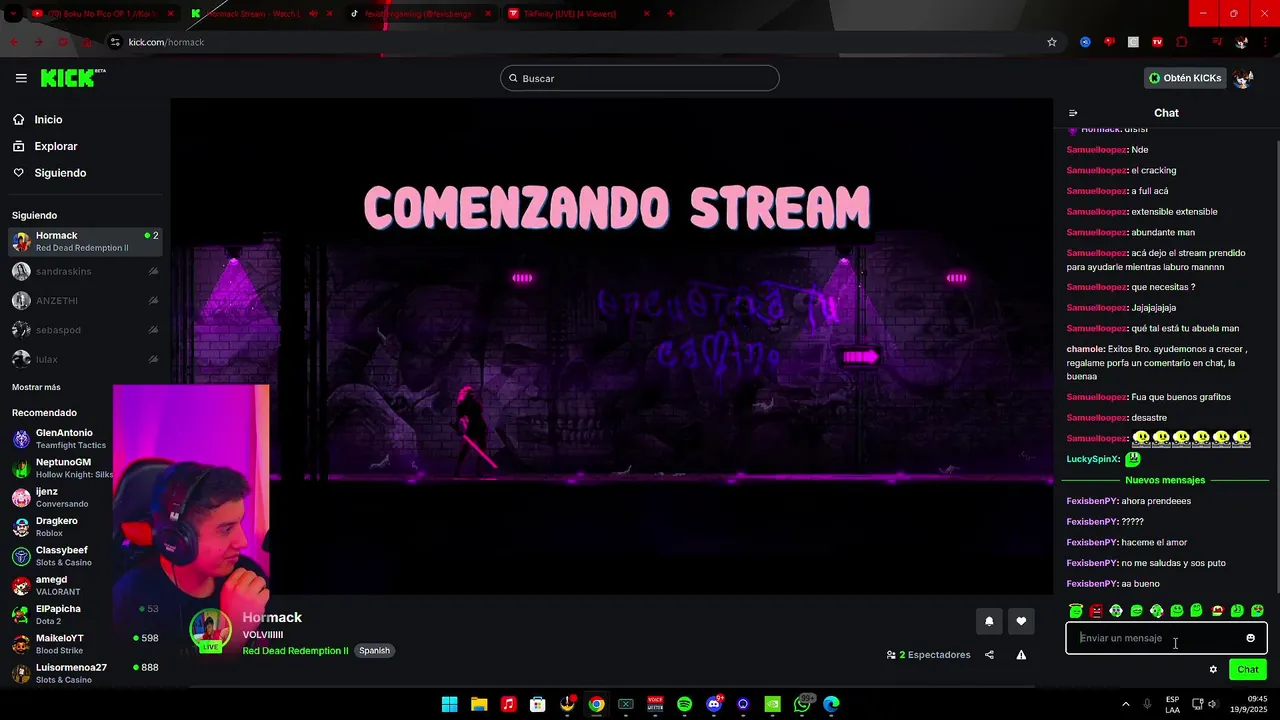Insert the angel halo emote
Screen dimensions: 1280x720
pos(1076,610)
